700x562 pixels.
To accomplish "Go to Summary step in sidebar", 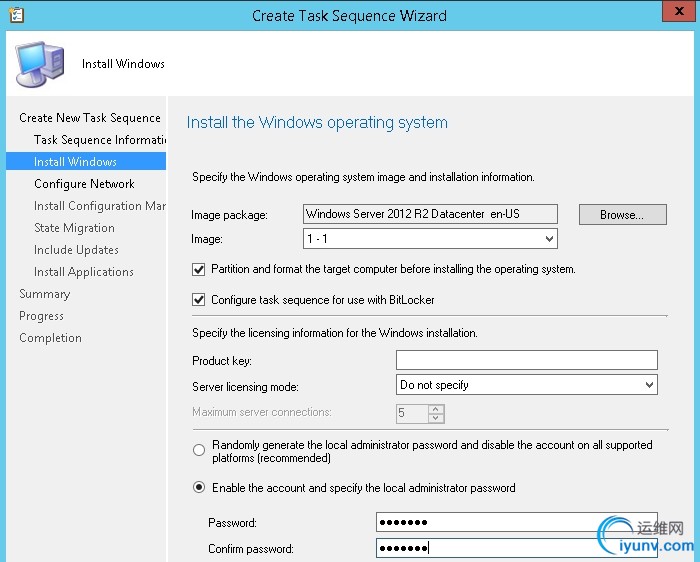I will 45,294.
